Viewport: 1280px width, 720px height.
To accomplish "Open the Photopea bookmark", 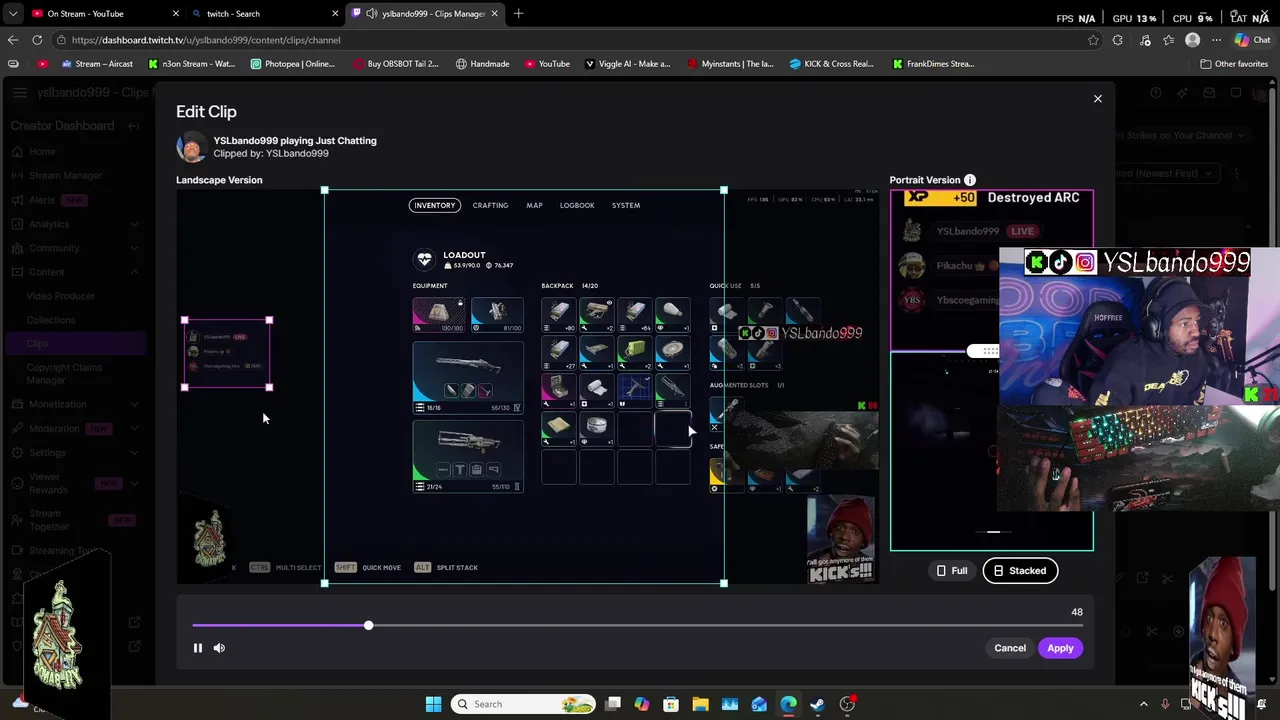I will 293,64.
